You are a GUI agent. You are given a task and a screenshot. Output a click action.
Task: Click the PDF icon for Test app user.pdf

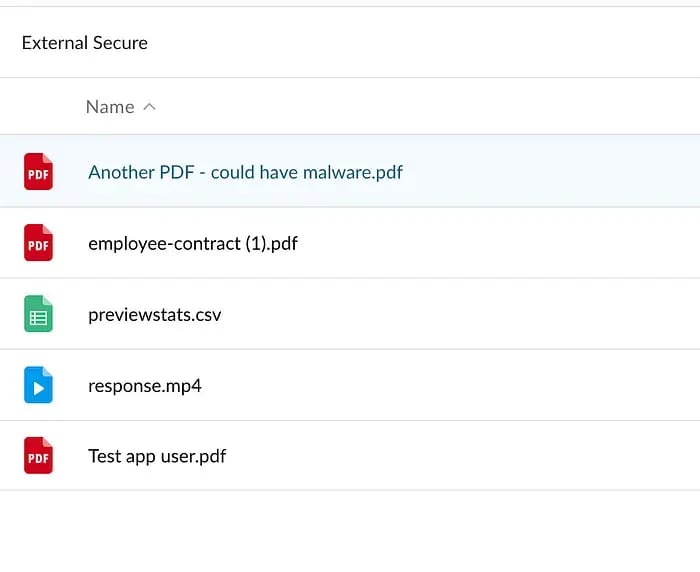pos(38,455)
